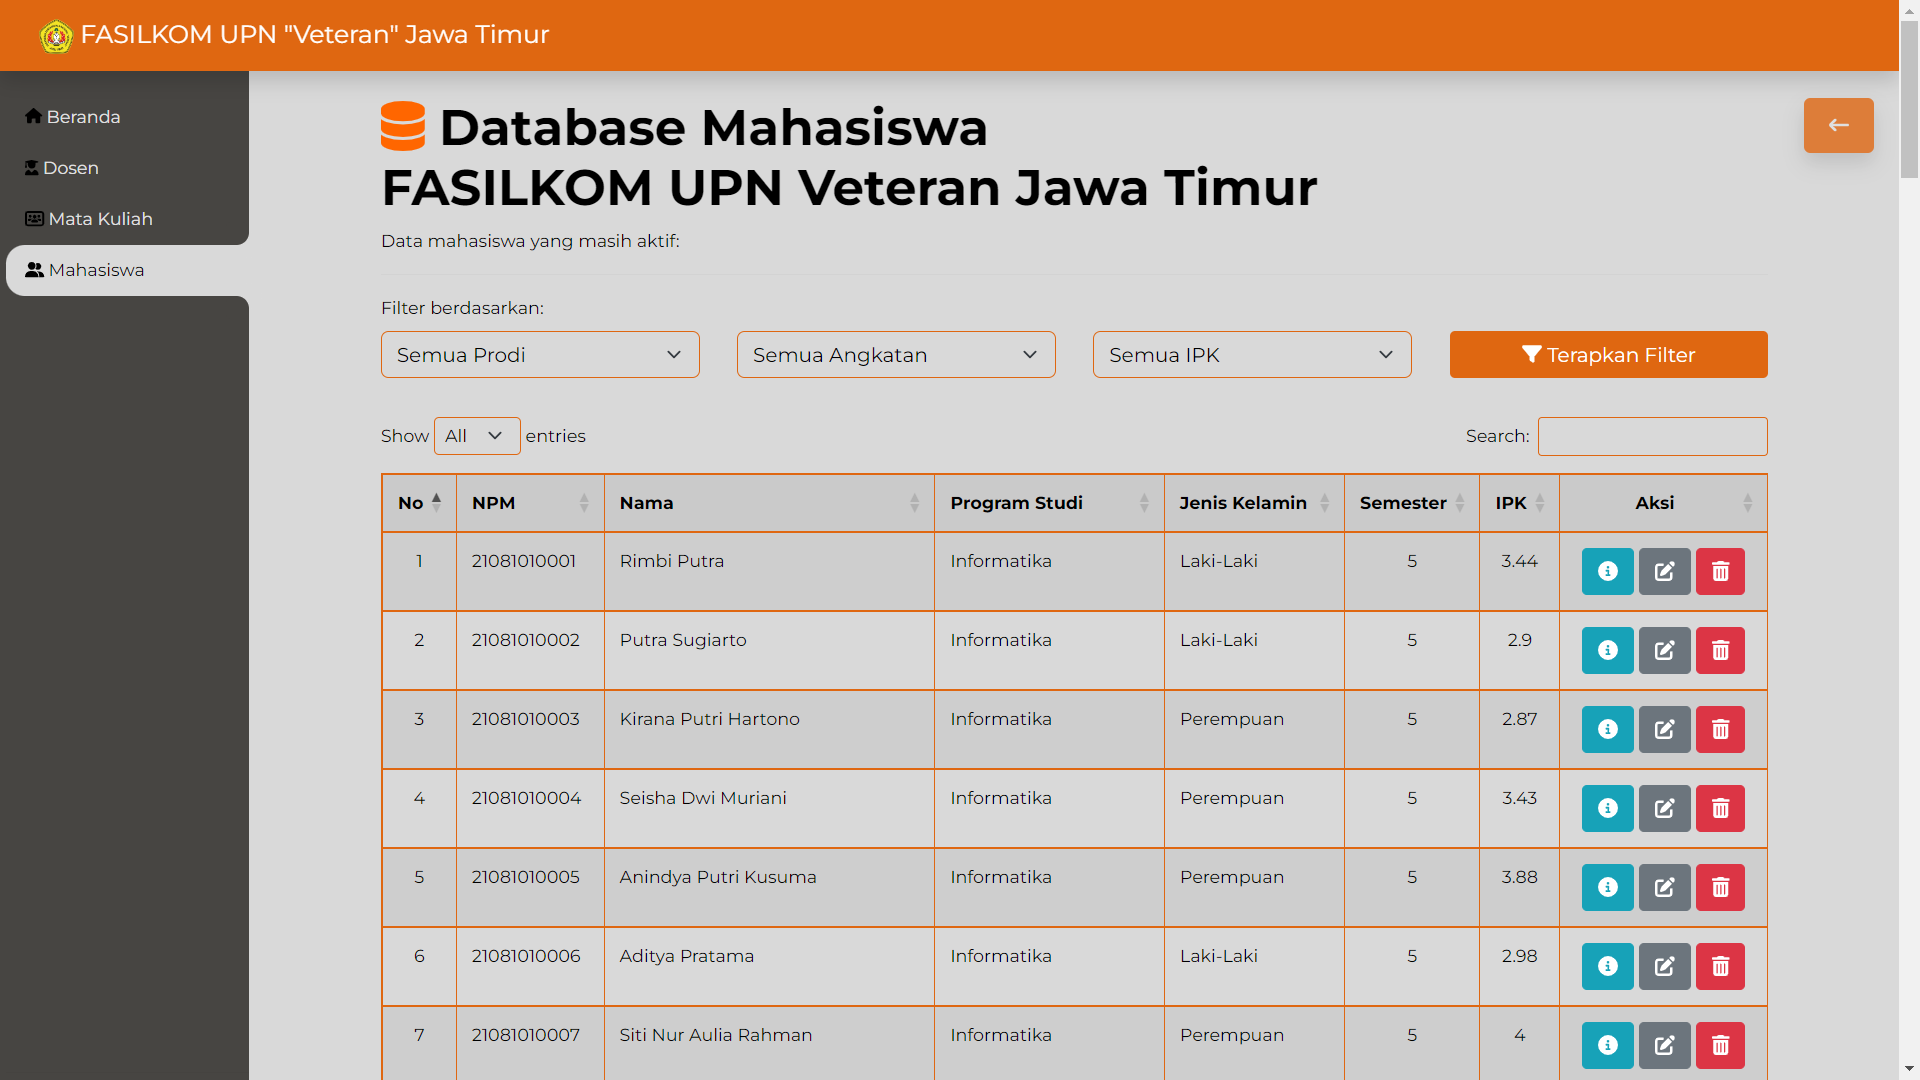The height and width of the screenshot is (1080, 1920).
Task: Click the UPN logo in header
Action: 56,36
